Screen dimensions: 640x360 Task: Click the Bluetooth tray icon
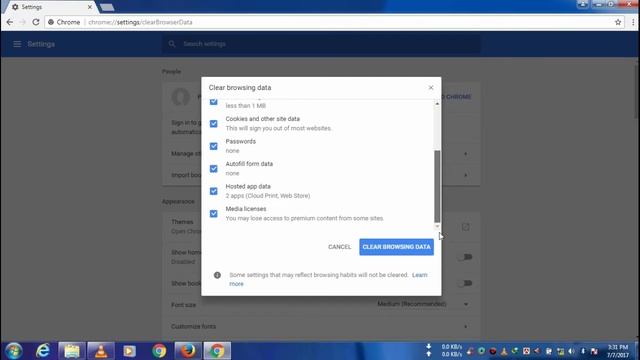click(x=583, y=351)
